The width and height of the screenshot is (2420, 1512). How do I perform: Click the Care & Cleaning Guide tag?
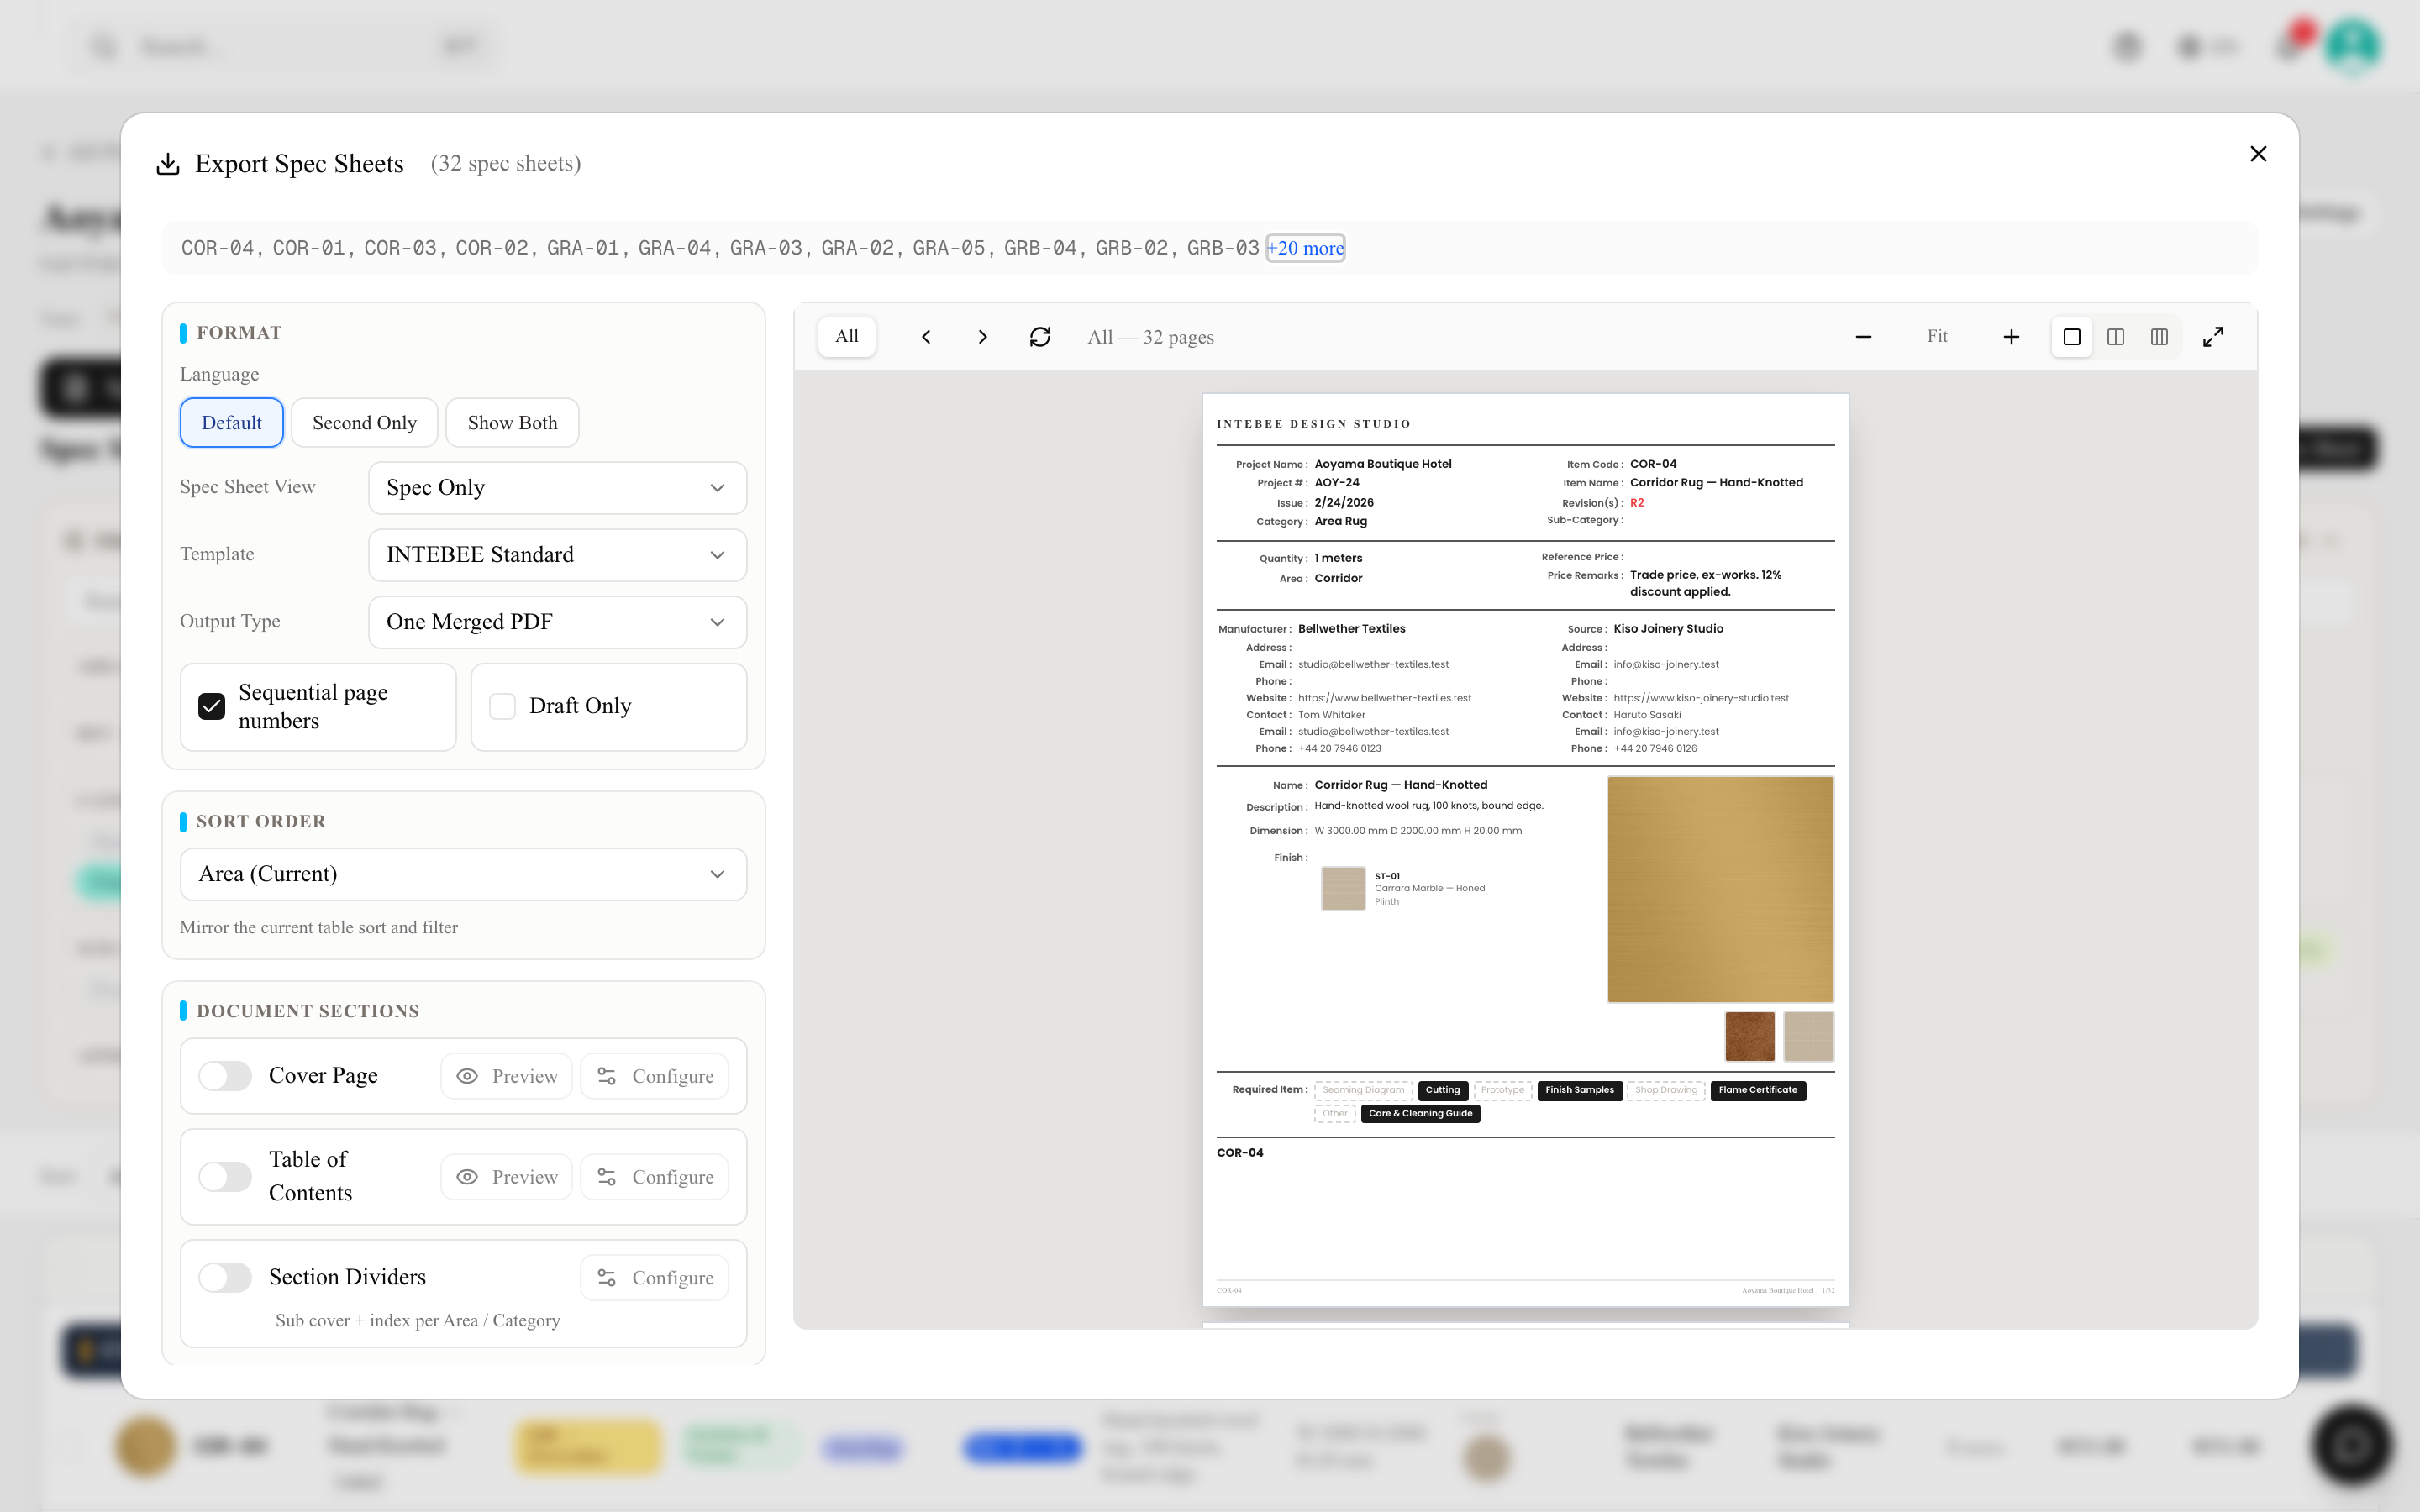point(1420,1113)
